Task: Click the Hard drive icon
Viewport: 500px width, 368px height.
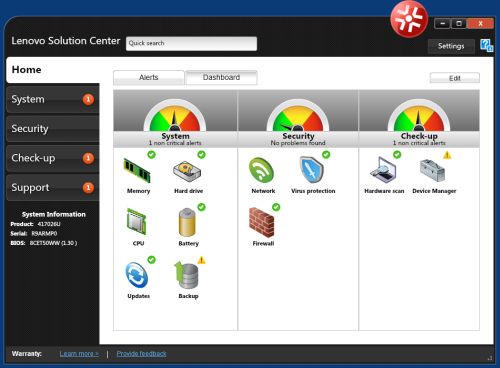Action: [187, 171]
